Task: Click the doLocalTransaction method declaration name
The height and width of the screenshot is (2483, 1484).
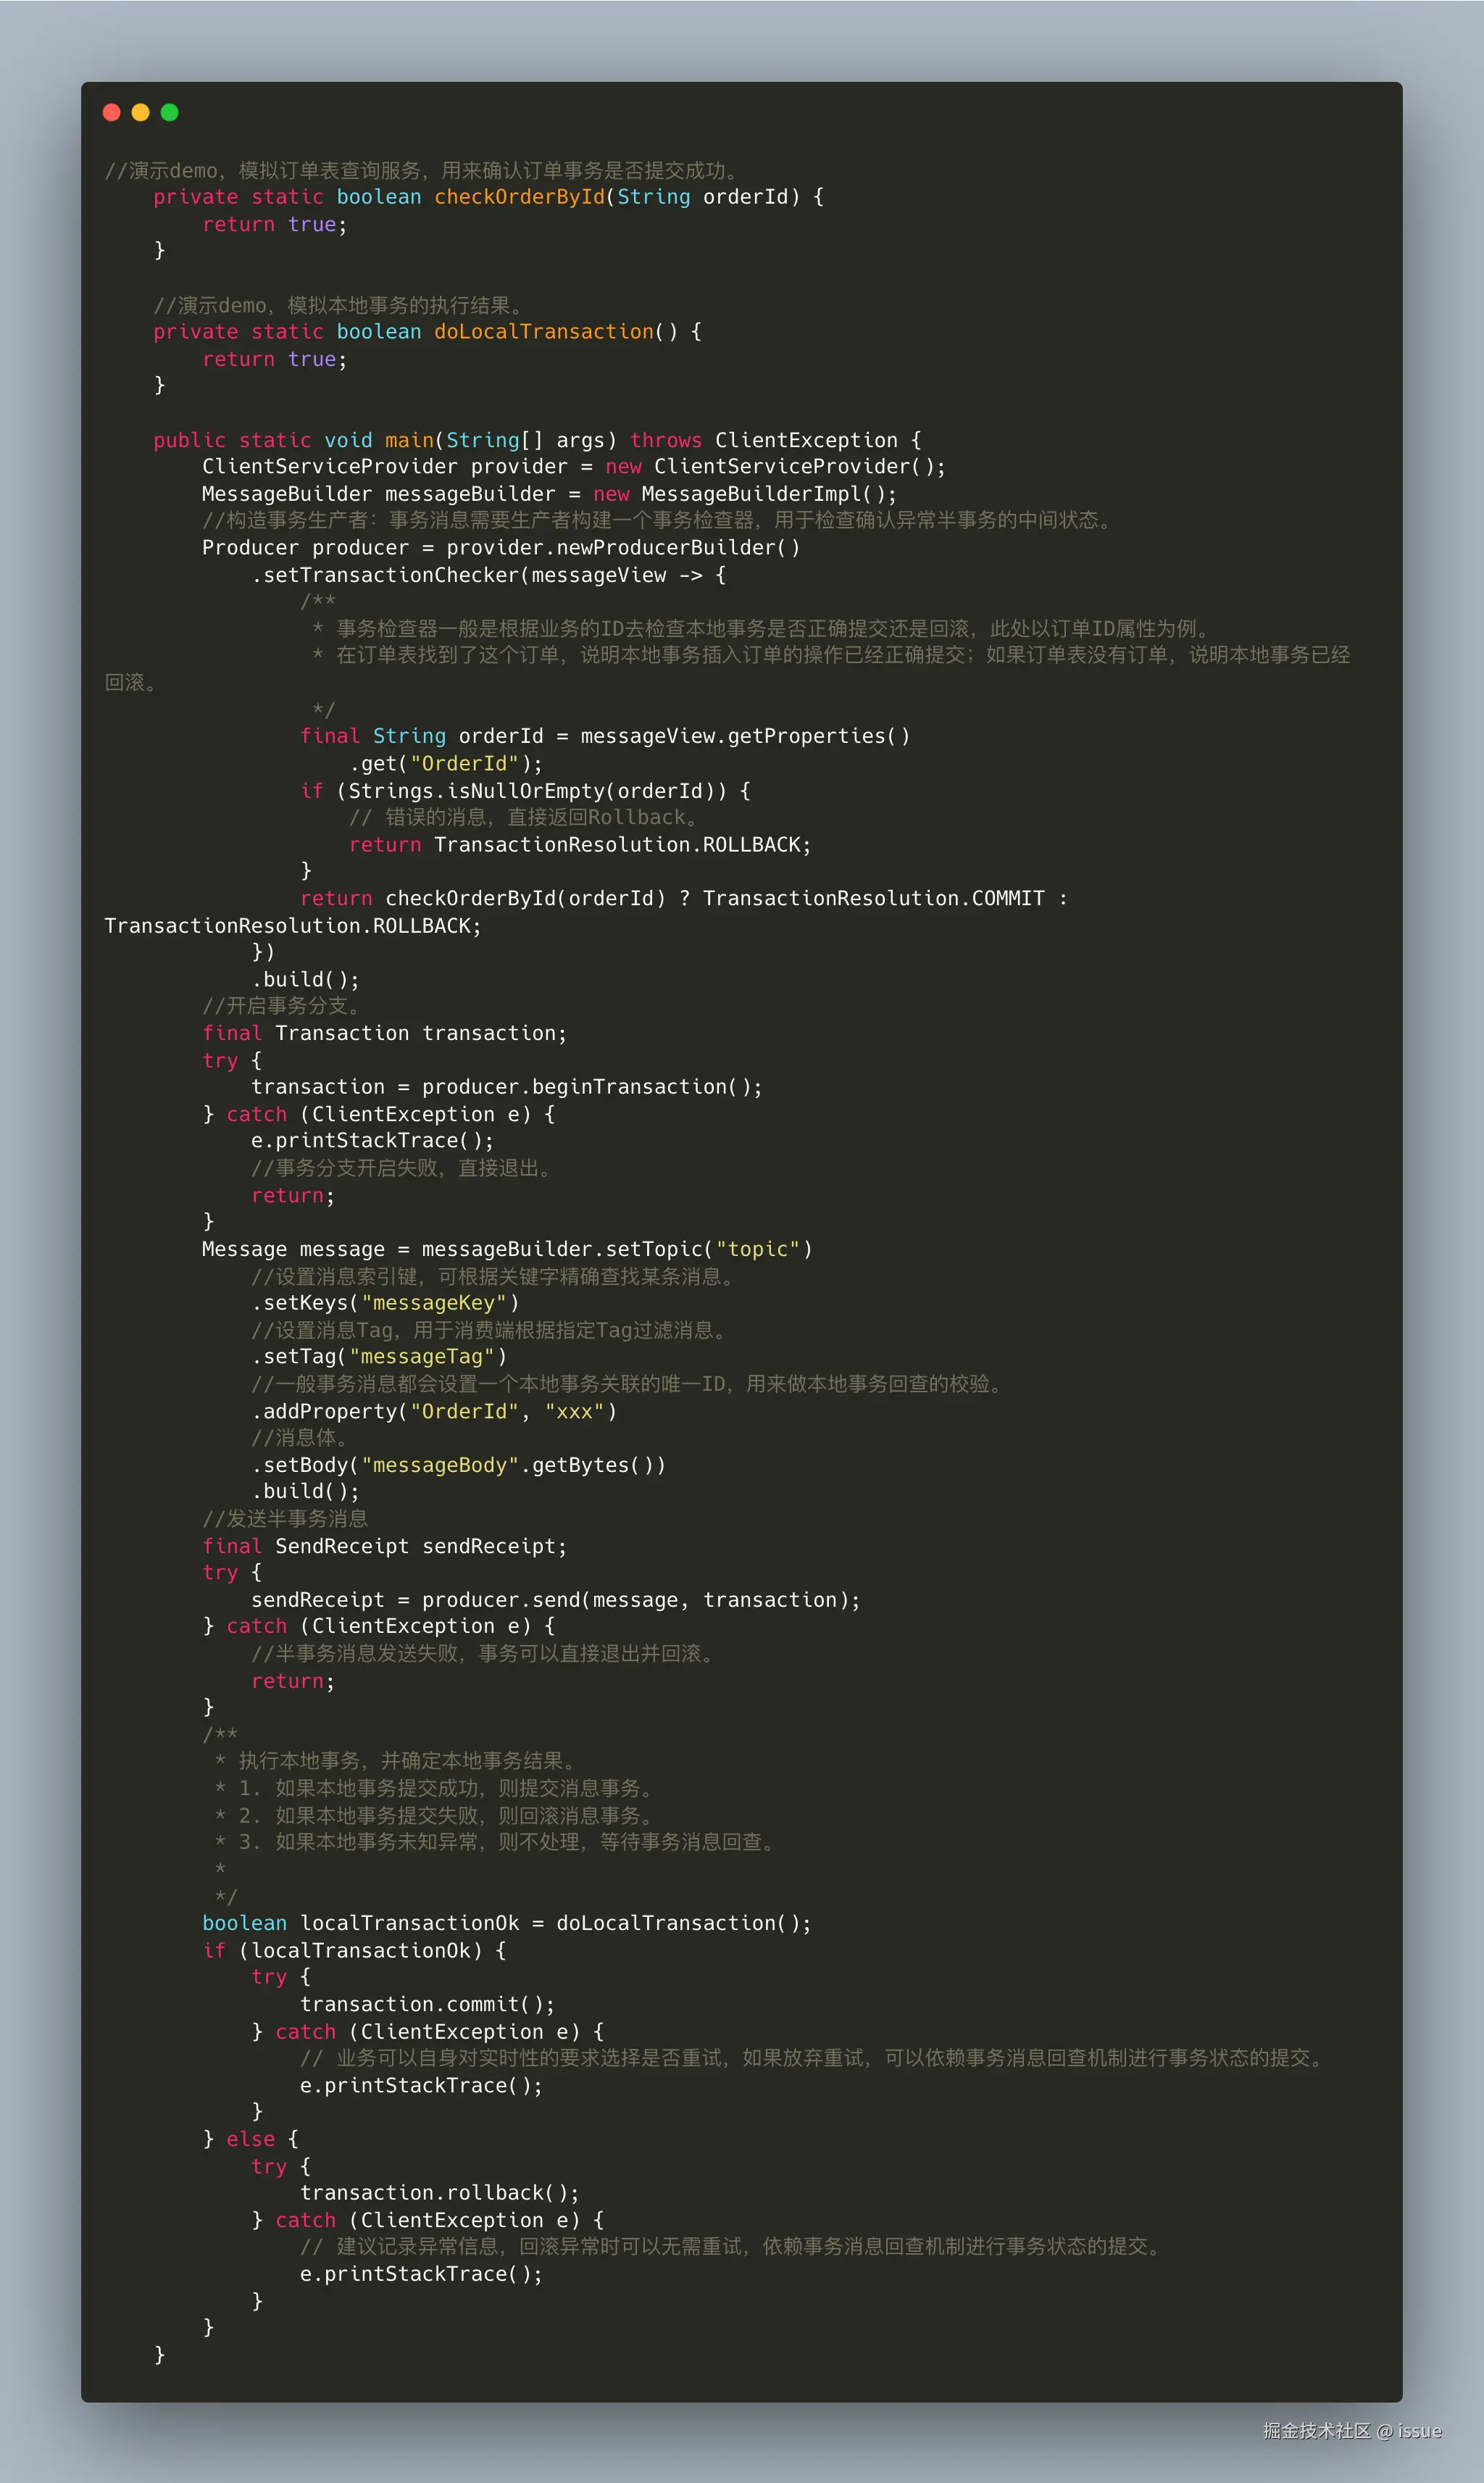Action: coord(543,332)
